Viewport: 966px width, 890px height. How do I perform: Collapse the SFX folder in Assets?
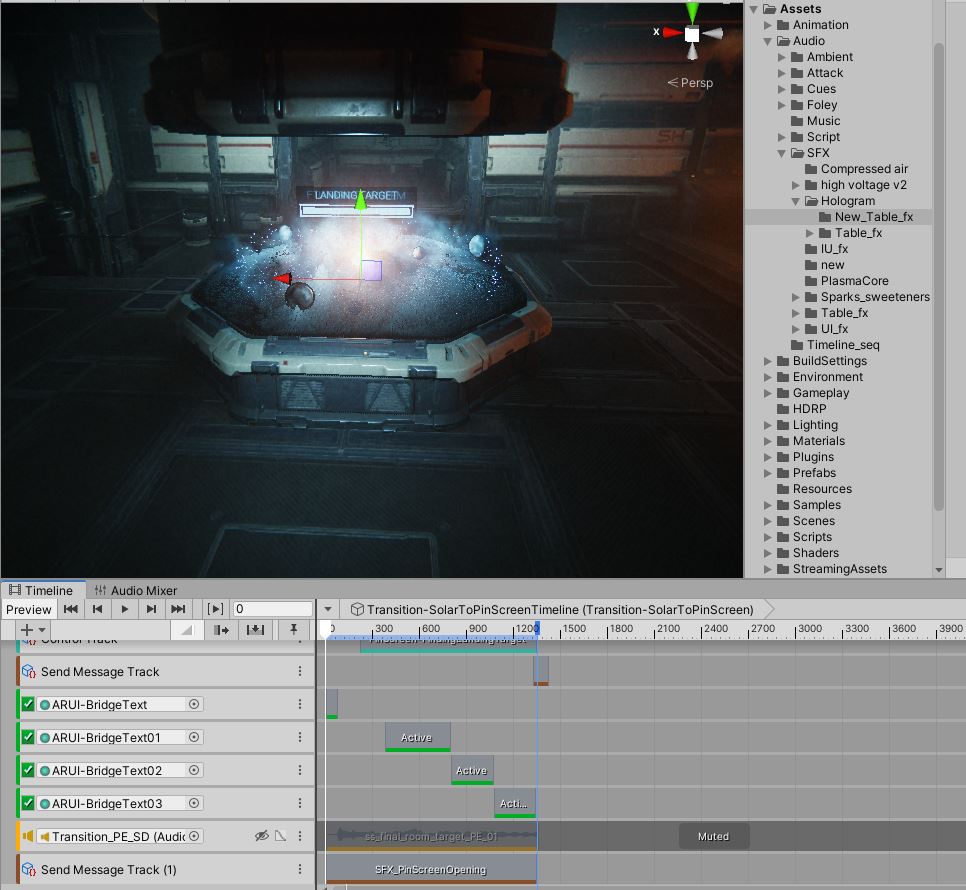point(781,153)
